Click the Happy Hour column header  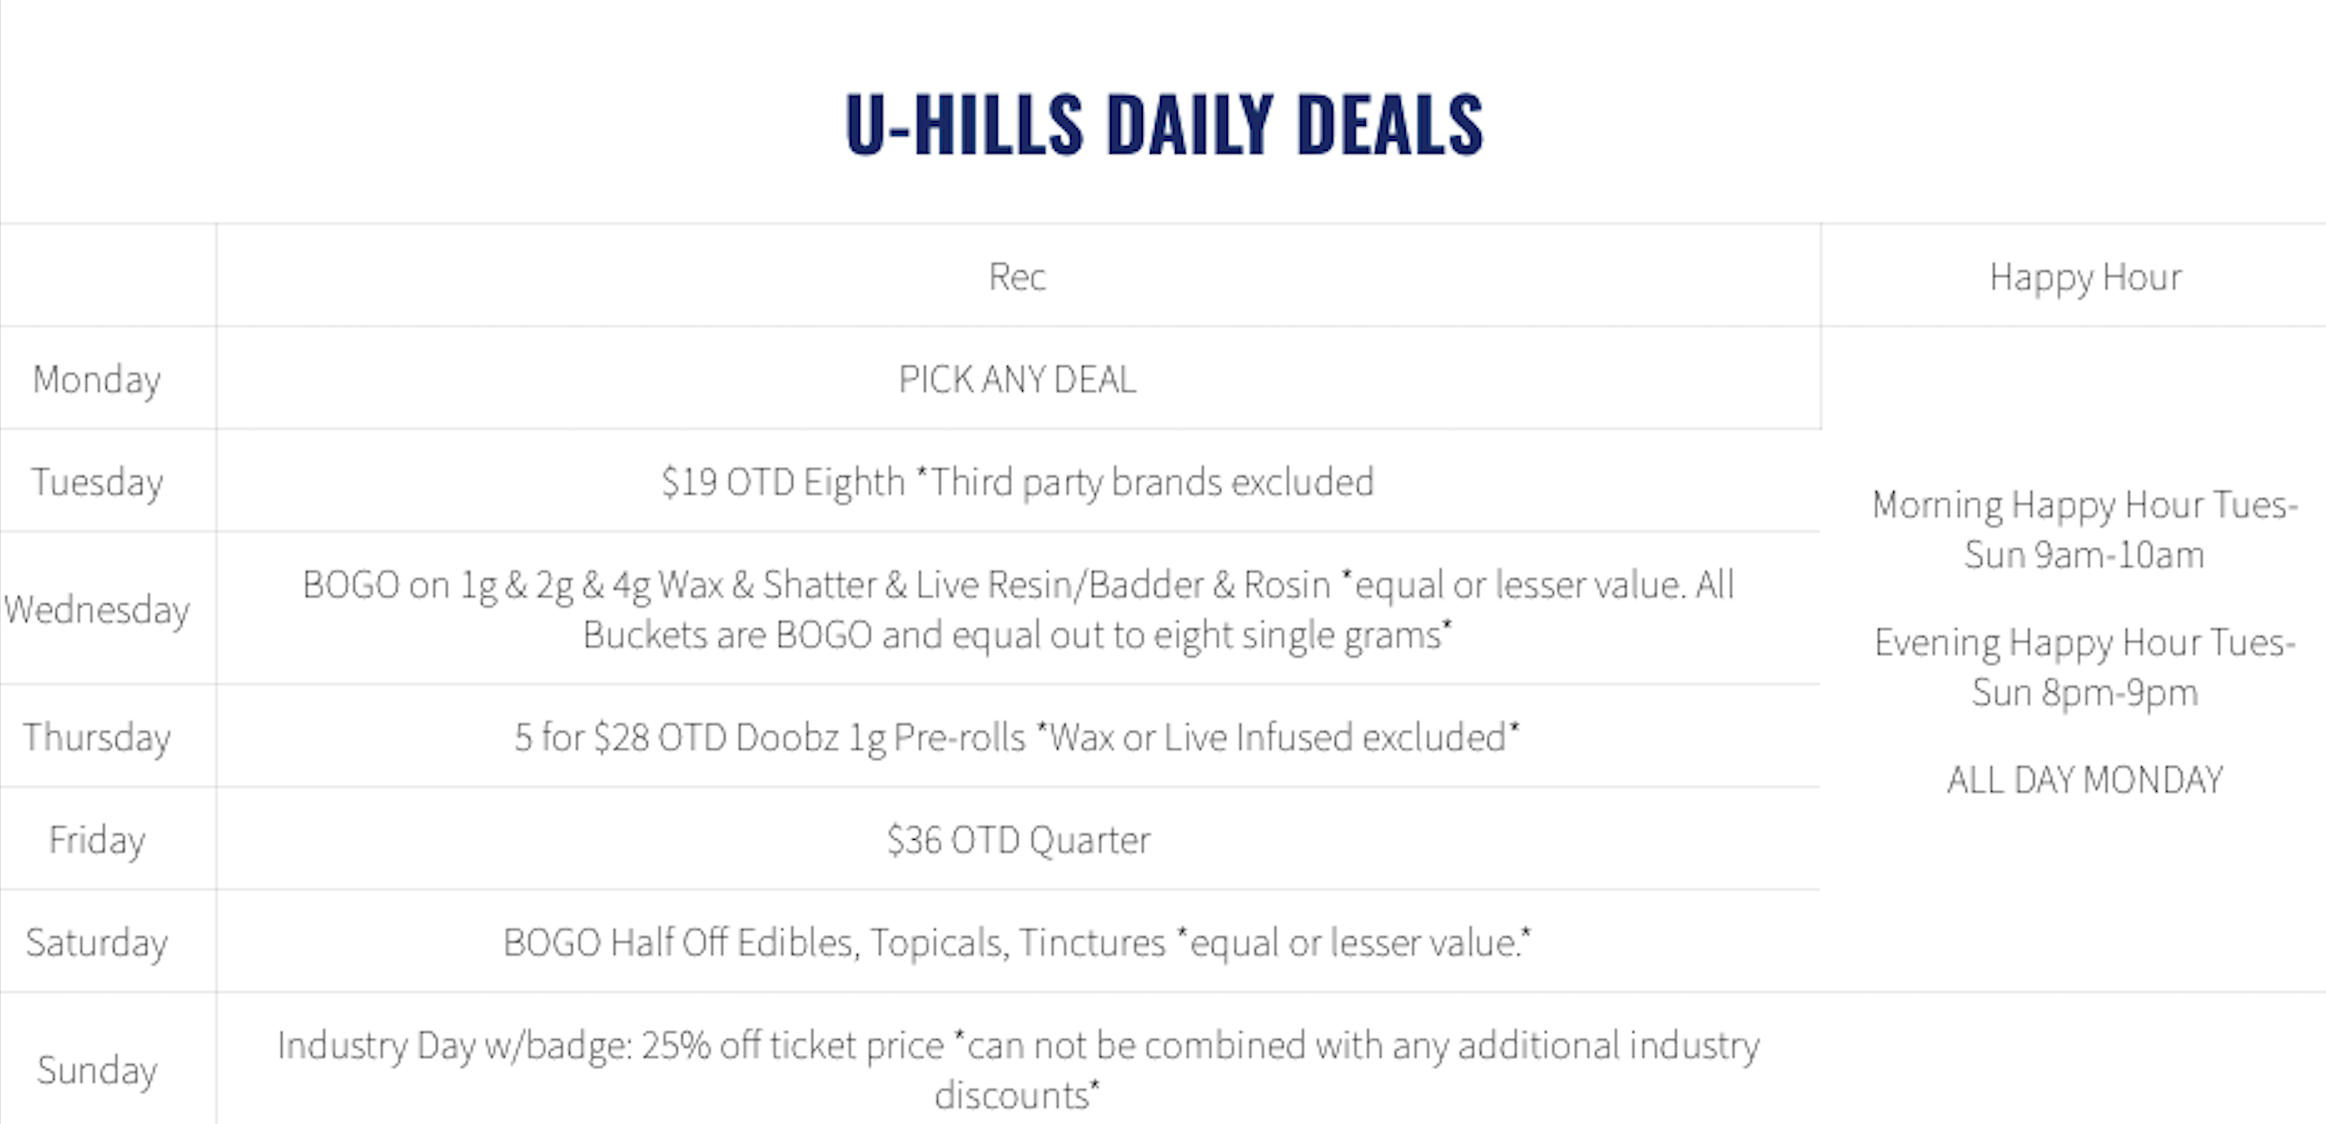(x=2085, y=277)
